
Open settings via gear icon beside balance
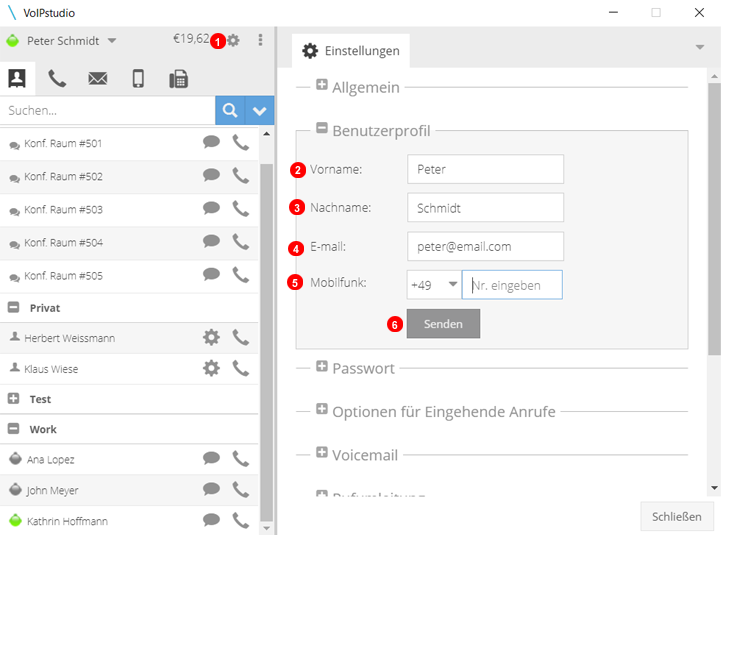[x=233, y=40]
